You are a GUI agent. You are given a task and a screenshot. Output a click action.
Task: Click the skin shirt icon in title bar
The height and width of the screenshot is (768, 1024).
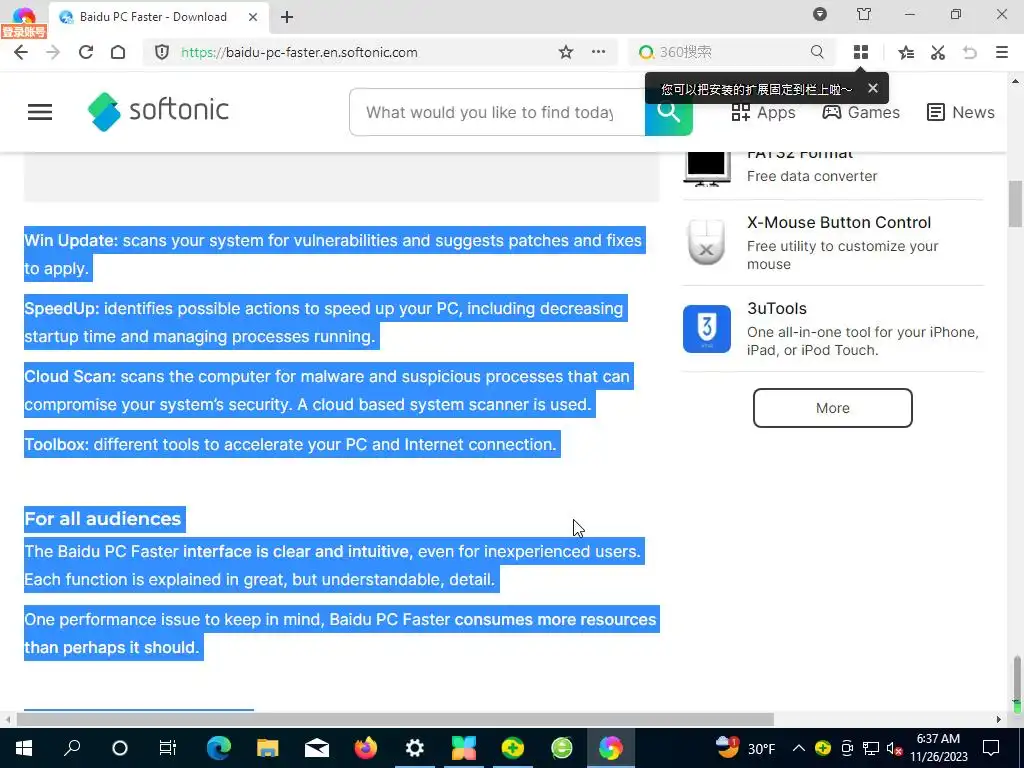tap(864, 14)
